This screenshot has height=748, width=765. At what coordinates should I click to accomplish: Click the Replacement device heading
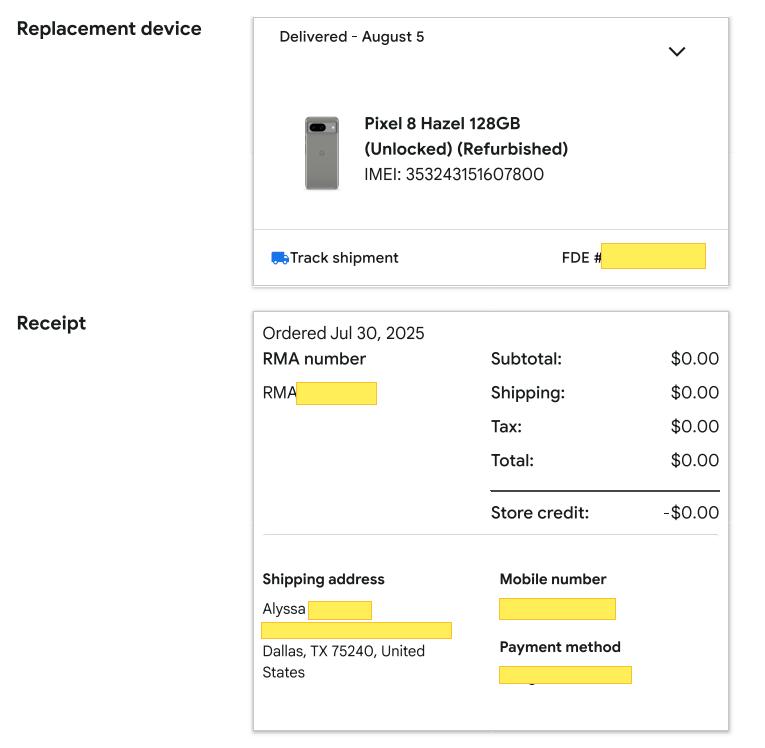coord(109,28)
